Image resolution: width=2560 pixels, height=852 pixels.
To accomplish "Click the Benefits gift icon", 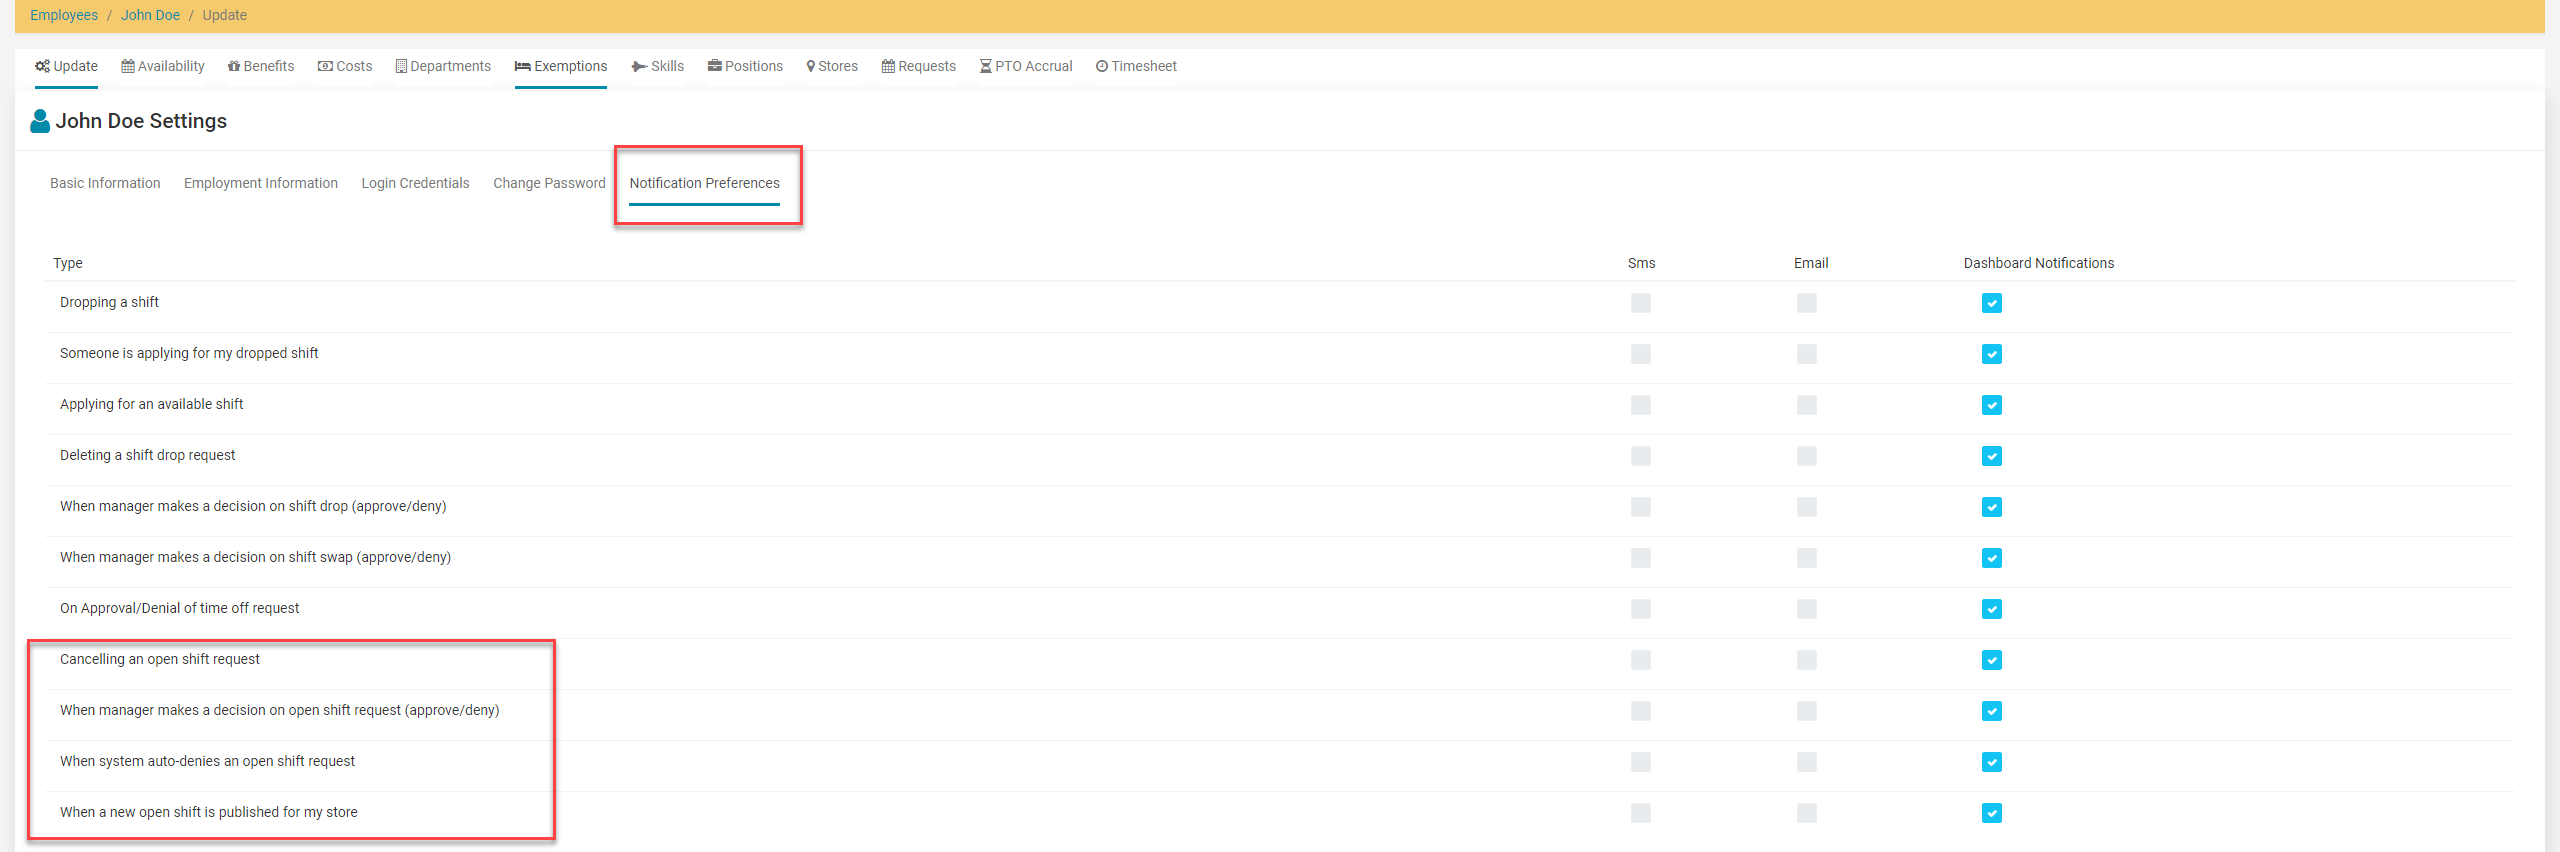I will pyautogui.click(x=234, y=66).
